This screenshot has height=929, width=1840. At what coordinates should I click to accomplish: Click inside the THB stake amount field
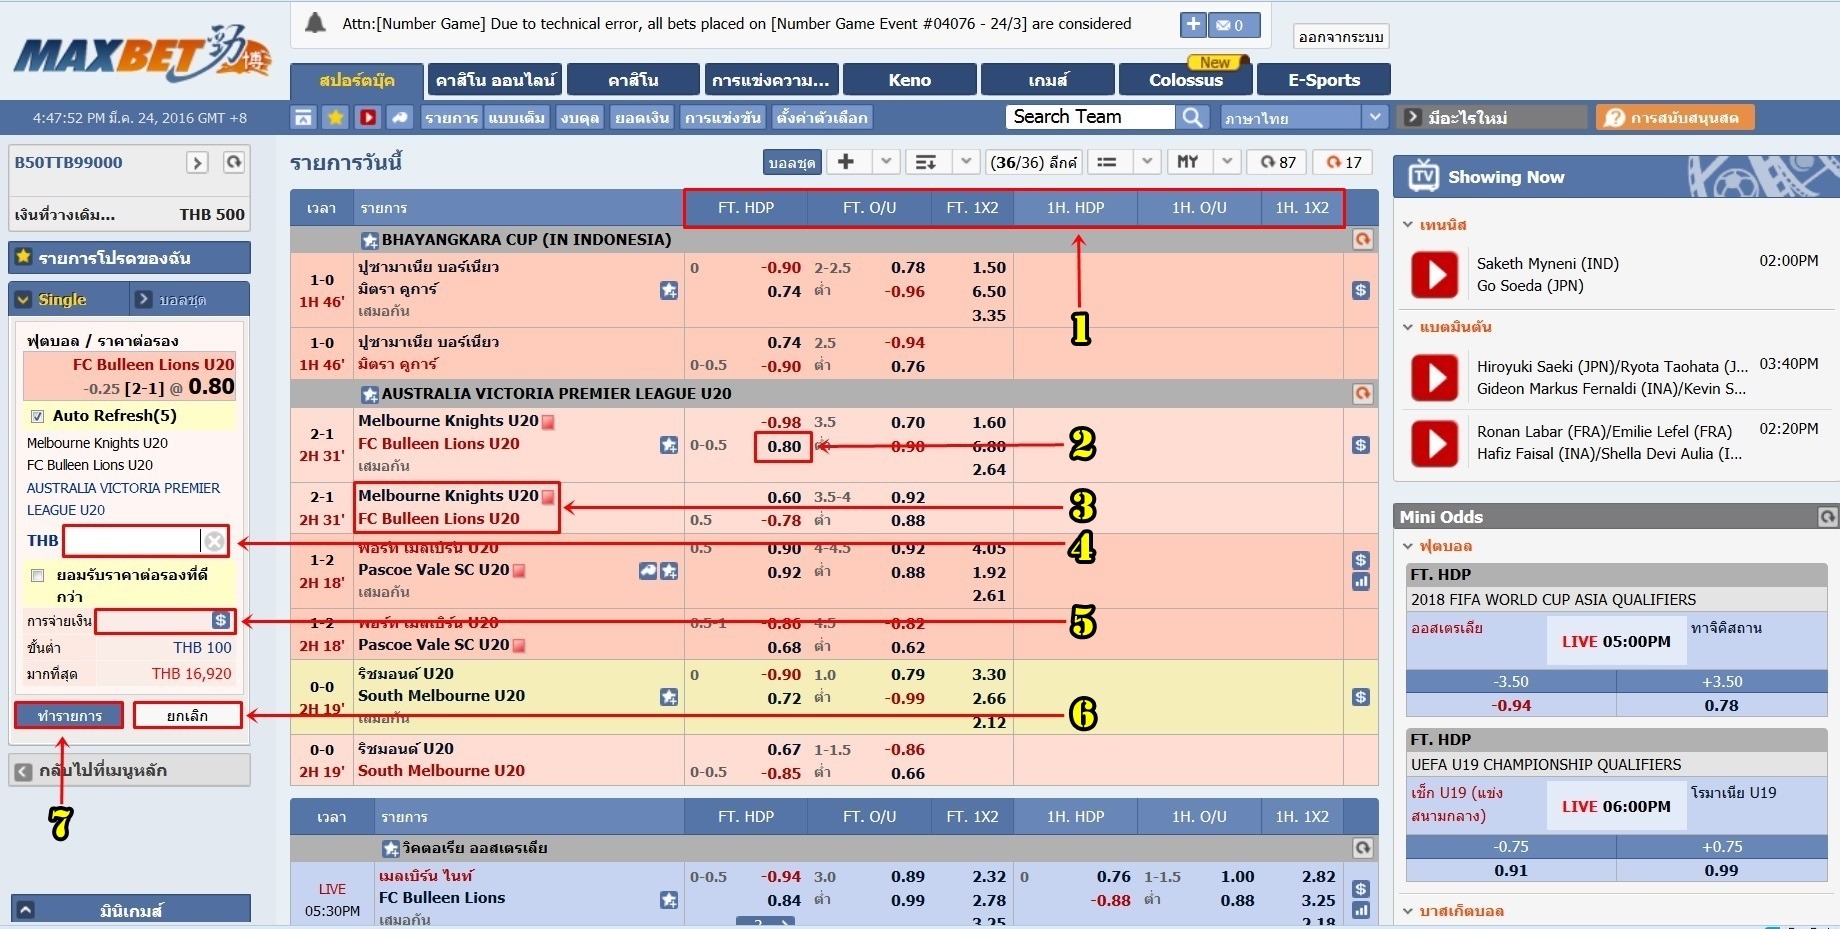point(133,541)
